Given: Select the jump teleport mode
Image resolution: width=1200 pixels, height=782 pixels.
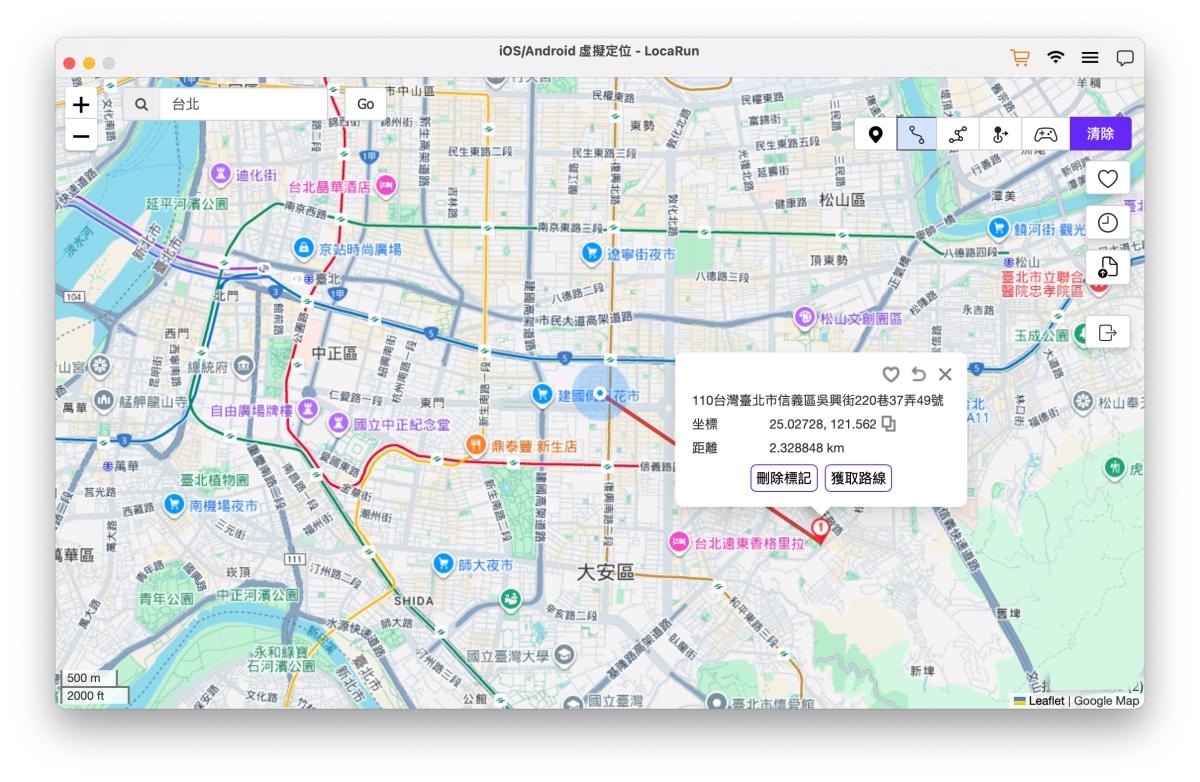Looking at the screenshot, I should click(x=1000, y=133).
